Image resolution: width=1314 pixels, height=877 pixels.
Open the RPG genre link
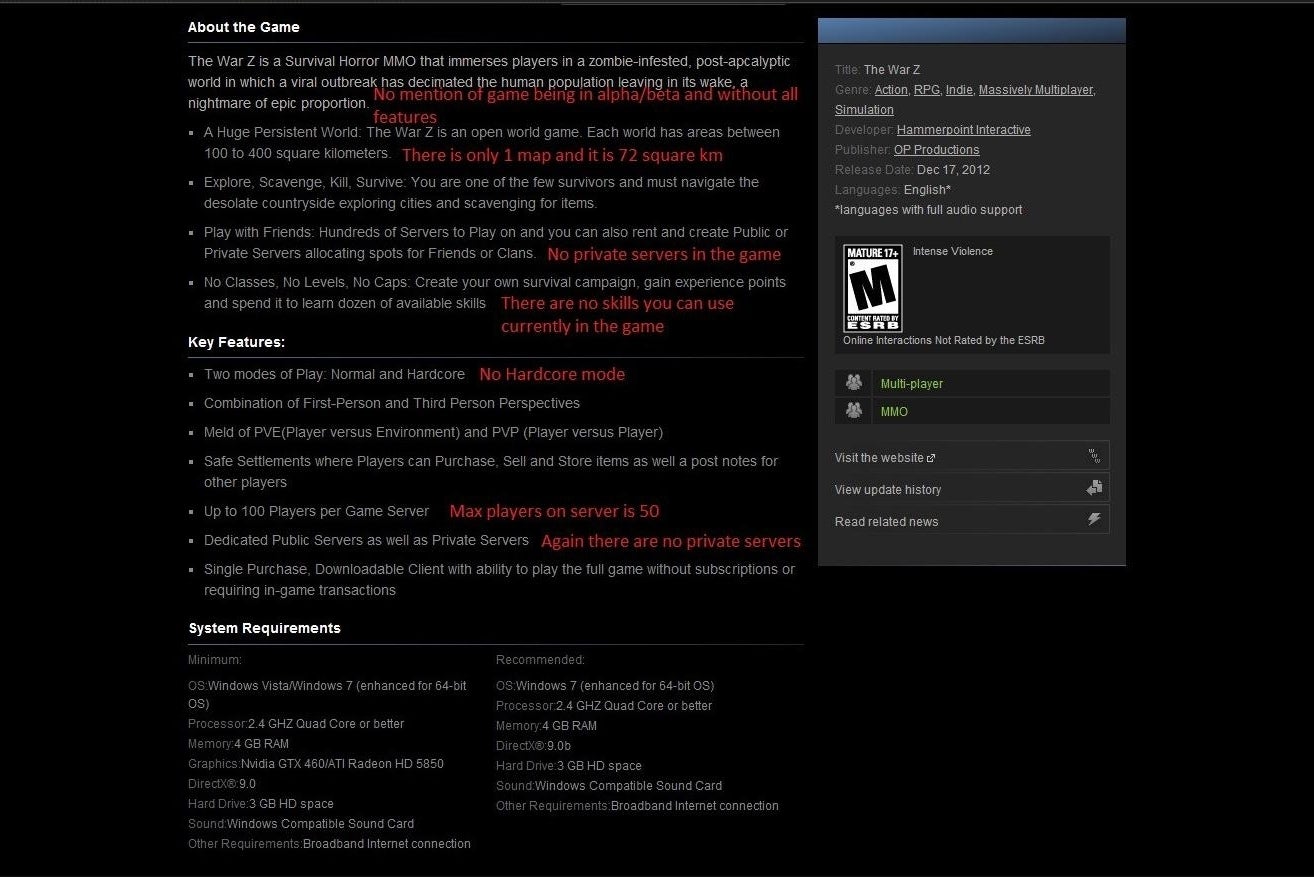click(x=926, y=90)
